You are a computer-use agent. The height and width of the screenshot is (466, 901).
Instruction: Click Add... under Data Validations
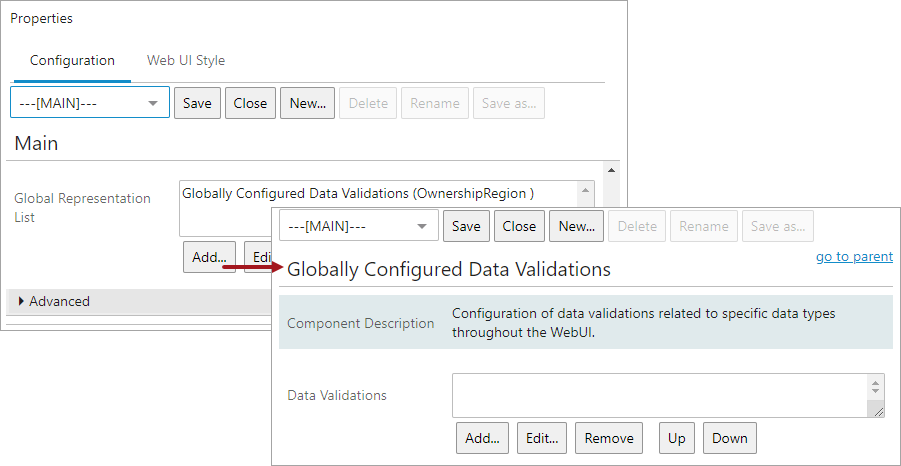click(482, 438)
